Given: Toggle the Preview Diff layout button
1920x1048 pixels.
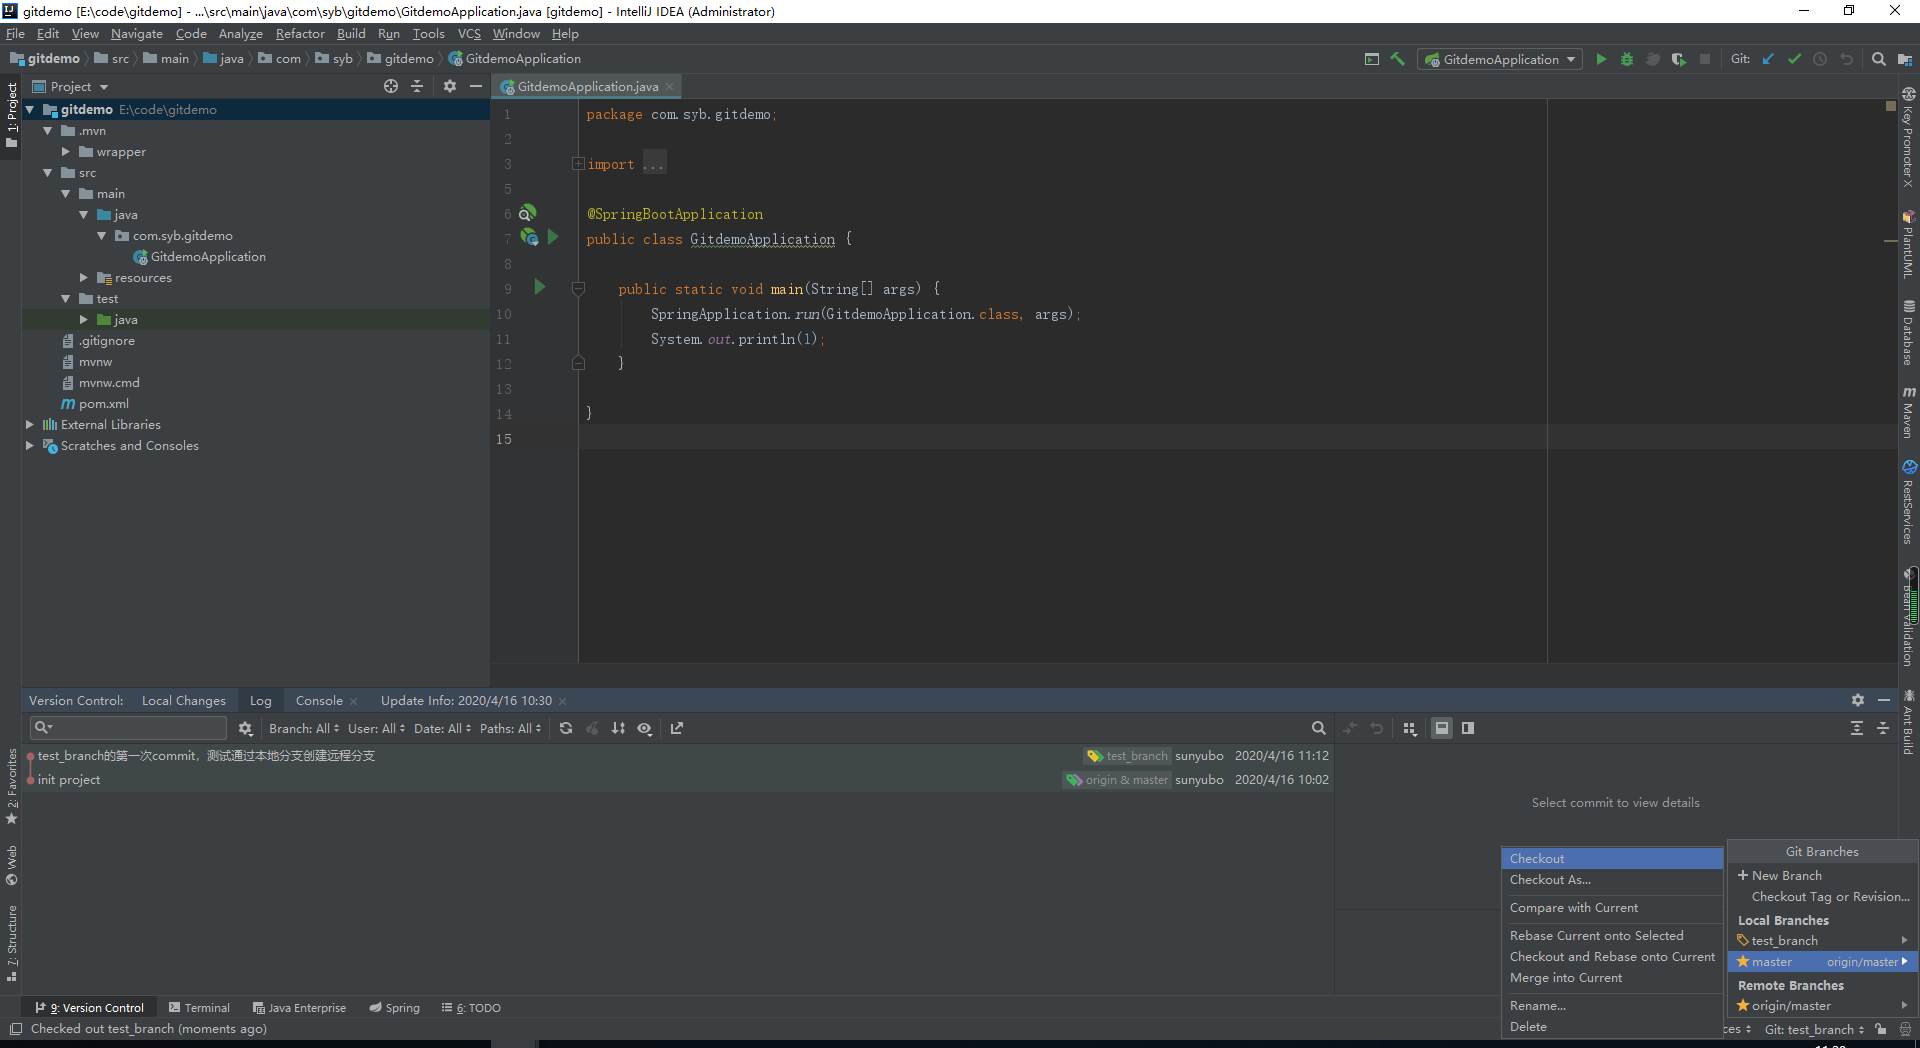Looking at the screenshot, I should (1468, 728).
